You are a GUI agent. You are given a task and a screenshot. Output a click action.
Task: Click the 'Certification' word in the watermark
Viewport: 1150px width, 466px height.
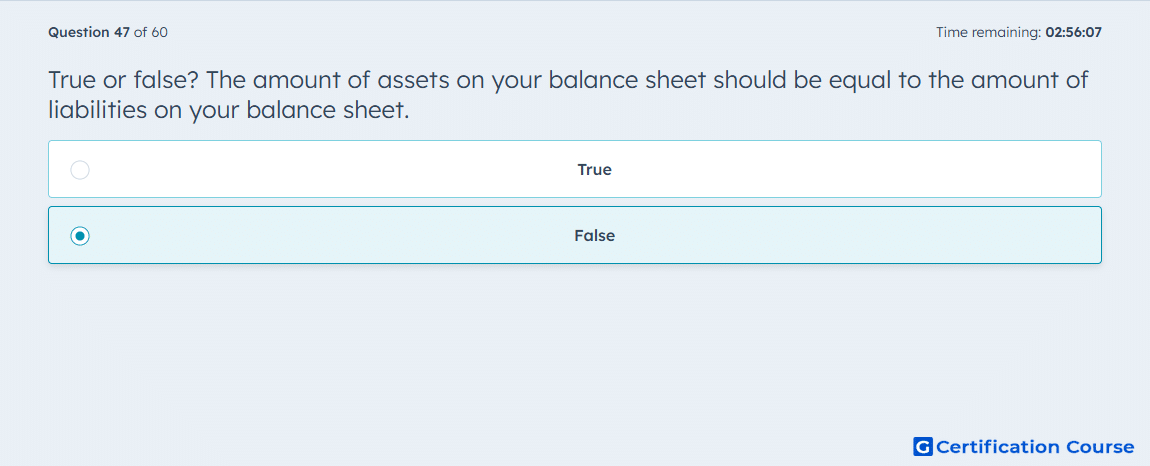coord(997,447)
